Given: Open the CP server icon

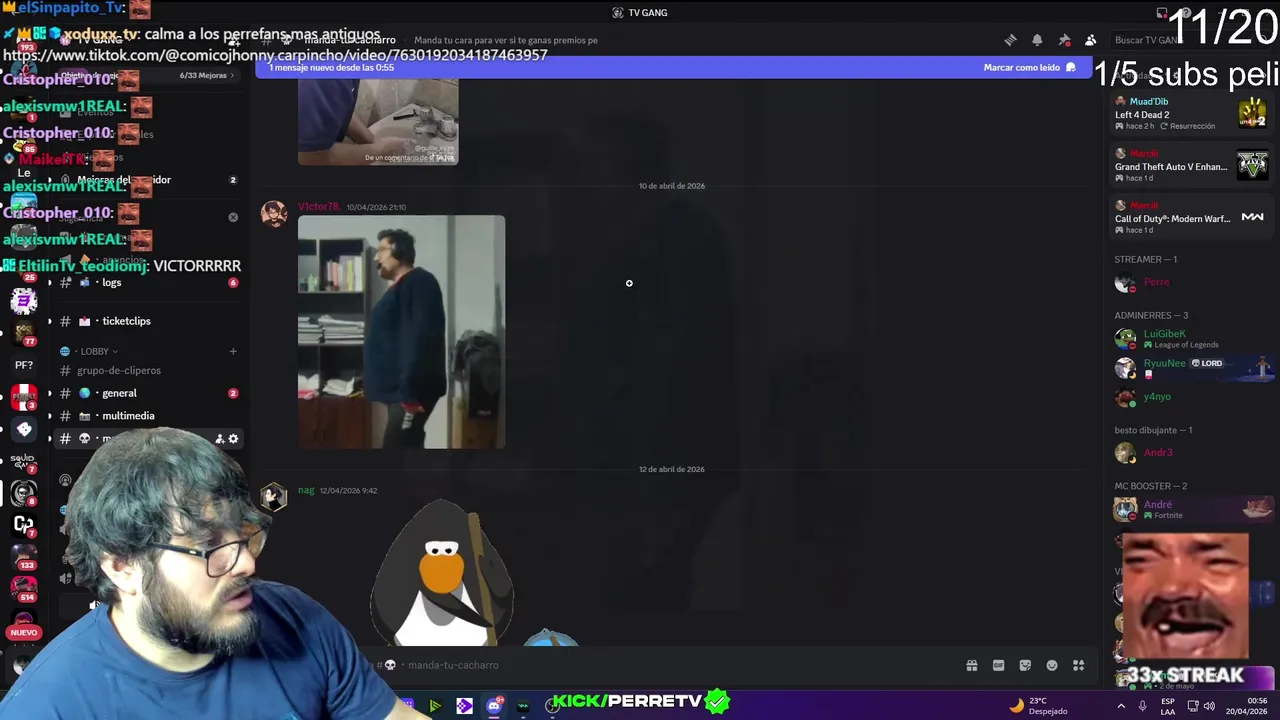Looking at the screenshot, I should 24,525.
